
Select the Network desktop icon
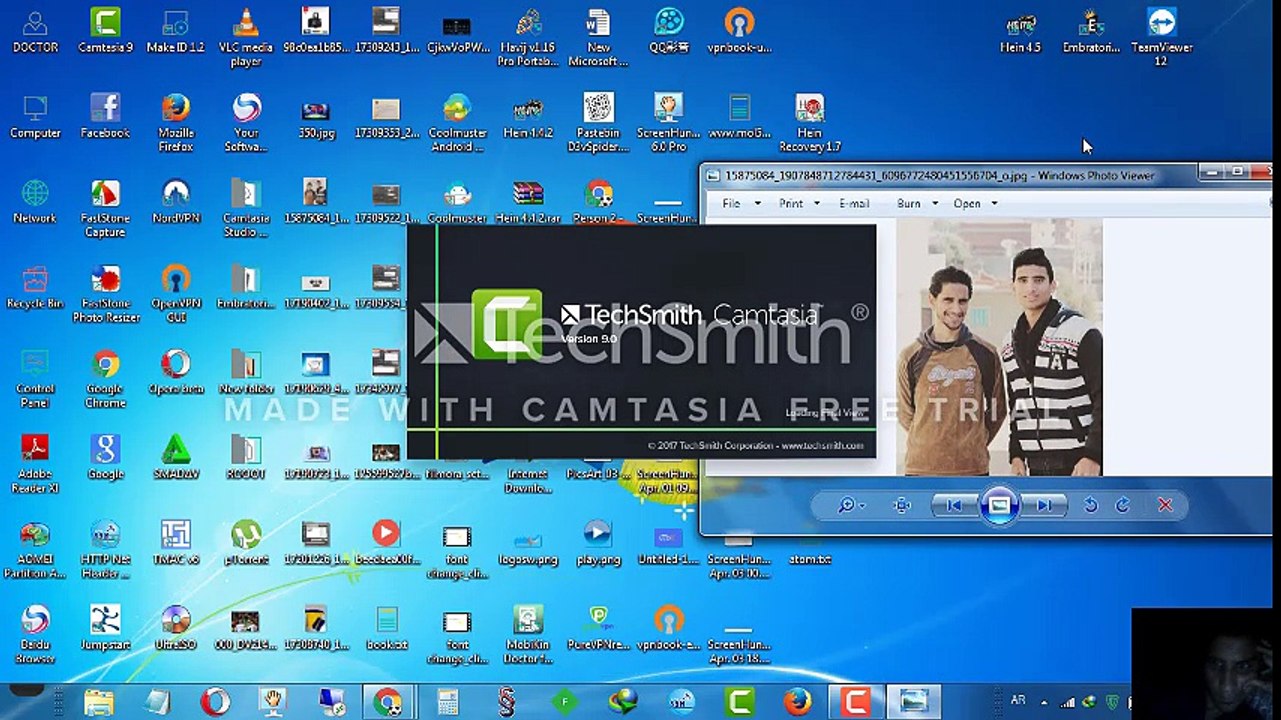[35, 200]
